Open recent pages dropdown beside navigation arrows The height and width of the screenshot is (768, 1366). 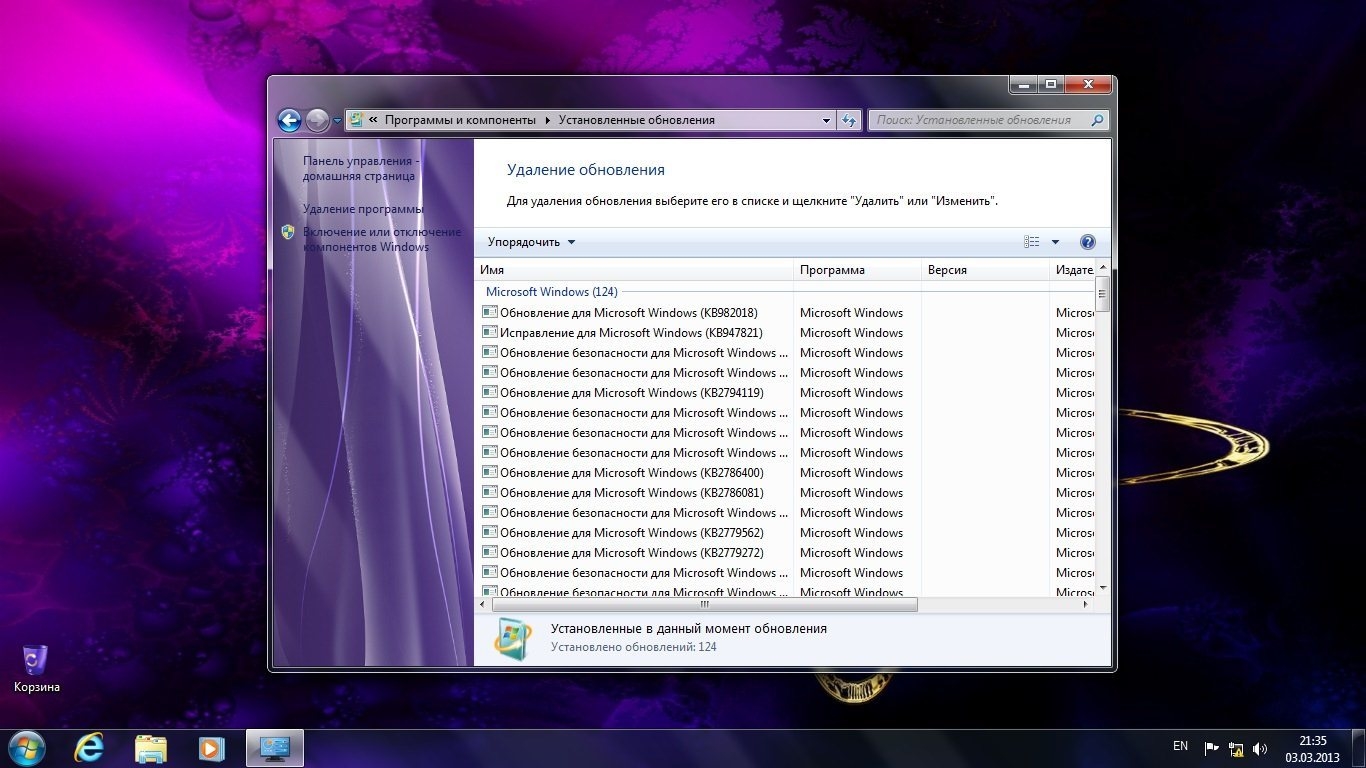pos(337,121)
